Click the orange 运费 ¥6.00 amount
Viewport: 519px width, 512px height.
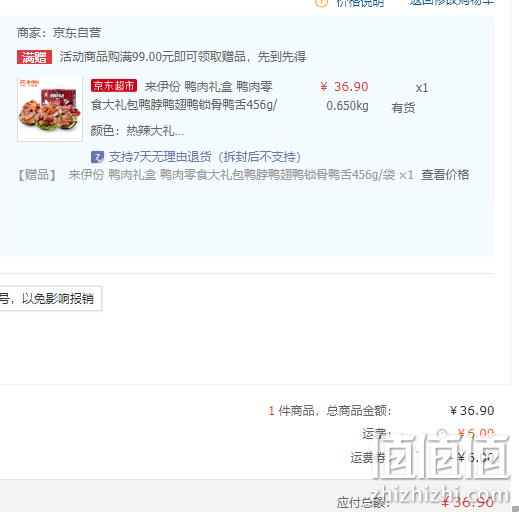pos(475,434)
